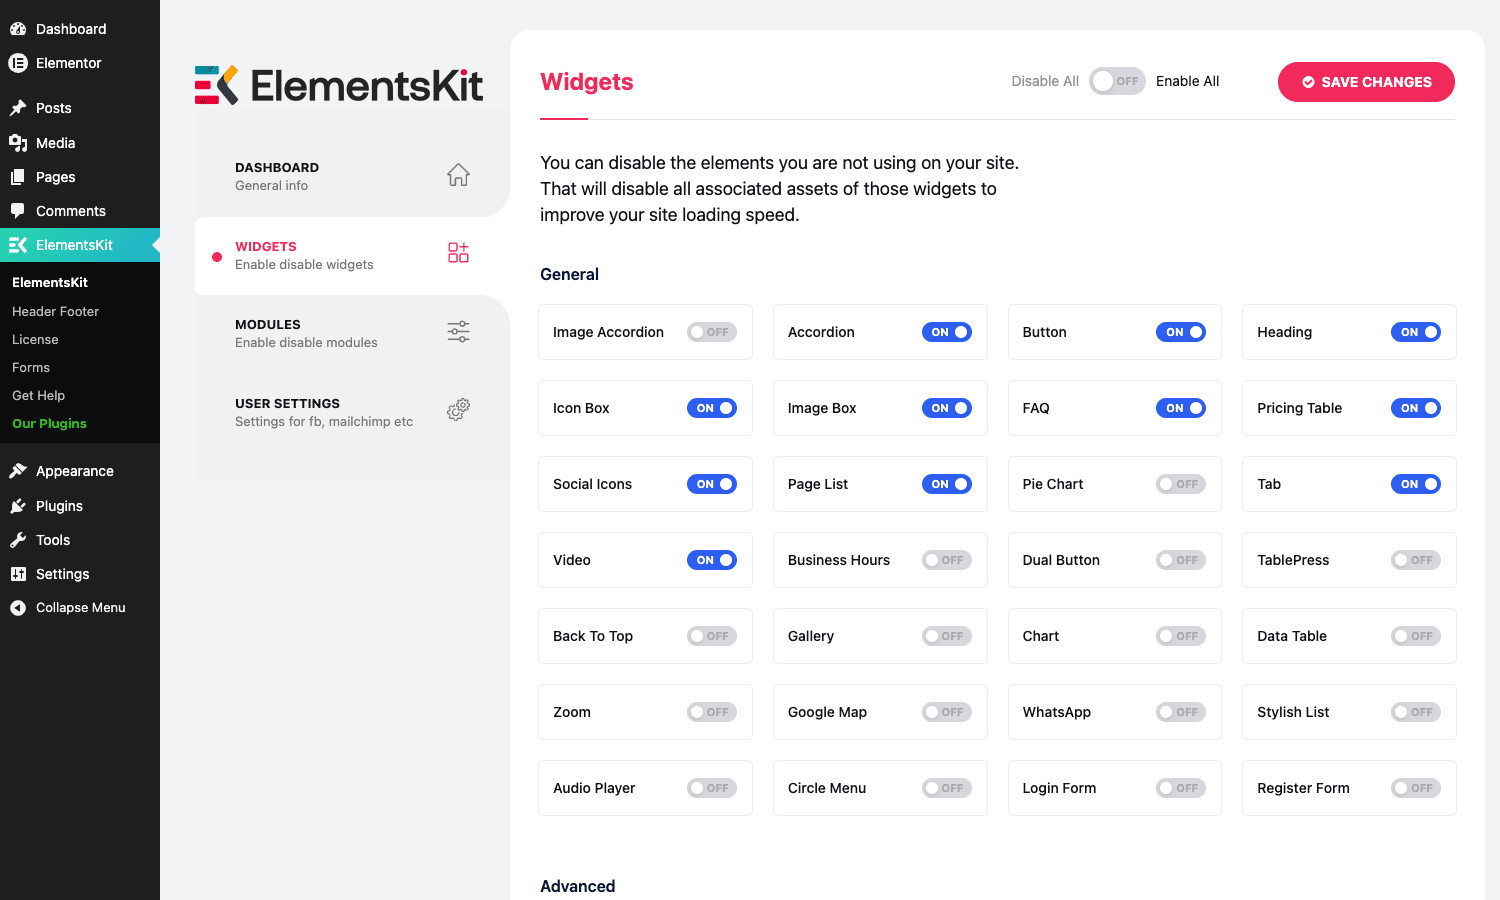Disable the Video widget toggle

(712, 560)
